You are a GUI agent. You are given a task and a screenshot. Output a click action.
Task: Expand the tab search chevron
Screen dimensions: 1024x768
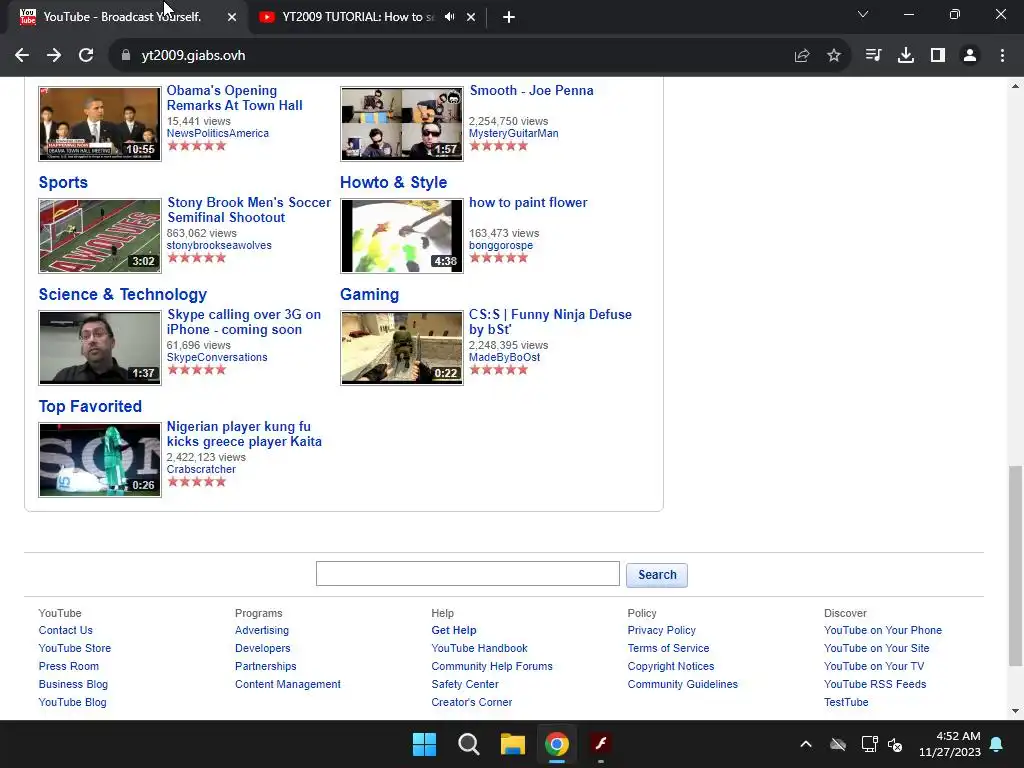click(x=863, y=14)
